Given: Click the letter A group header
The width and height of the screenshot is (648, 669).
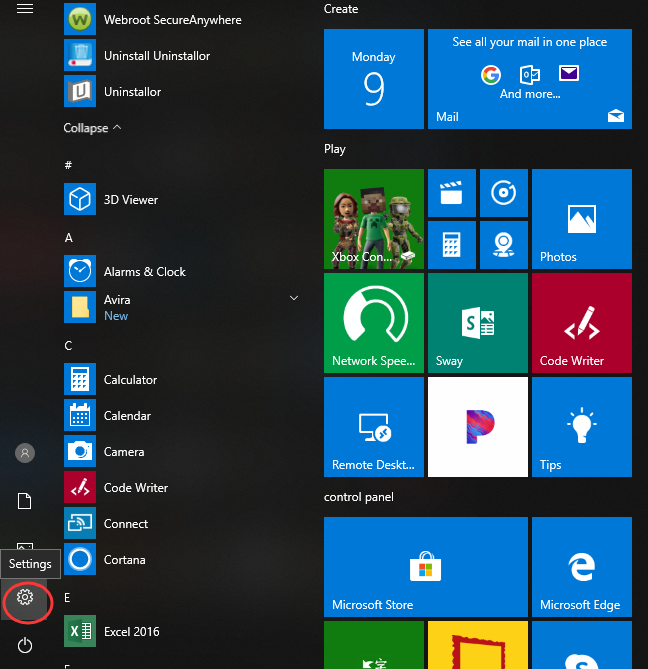Looking at the screenshot, I should [x=69, y=238].
